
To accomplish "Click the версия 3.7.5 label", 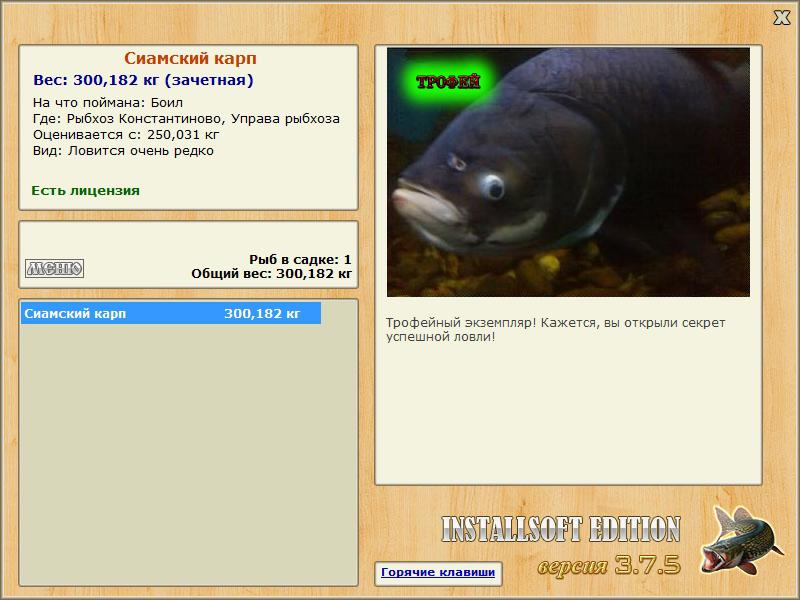I will click(x=609, y=565).
